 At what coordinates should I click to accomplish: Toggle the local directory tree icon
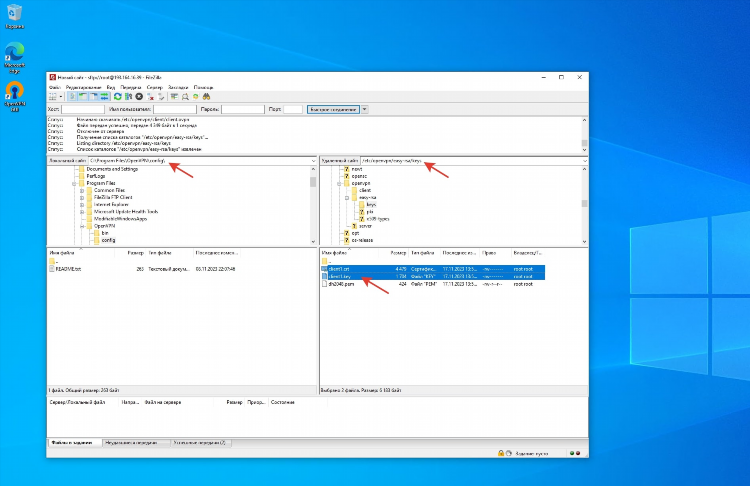(x=83, y=97)
